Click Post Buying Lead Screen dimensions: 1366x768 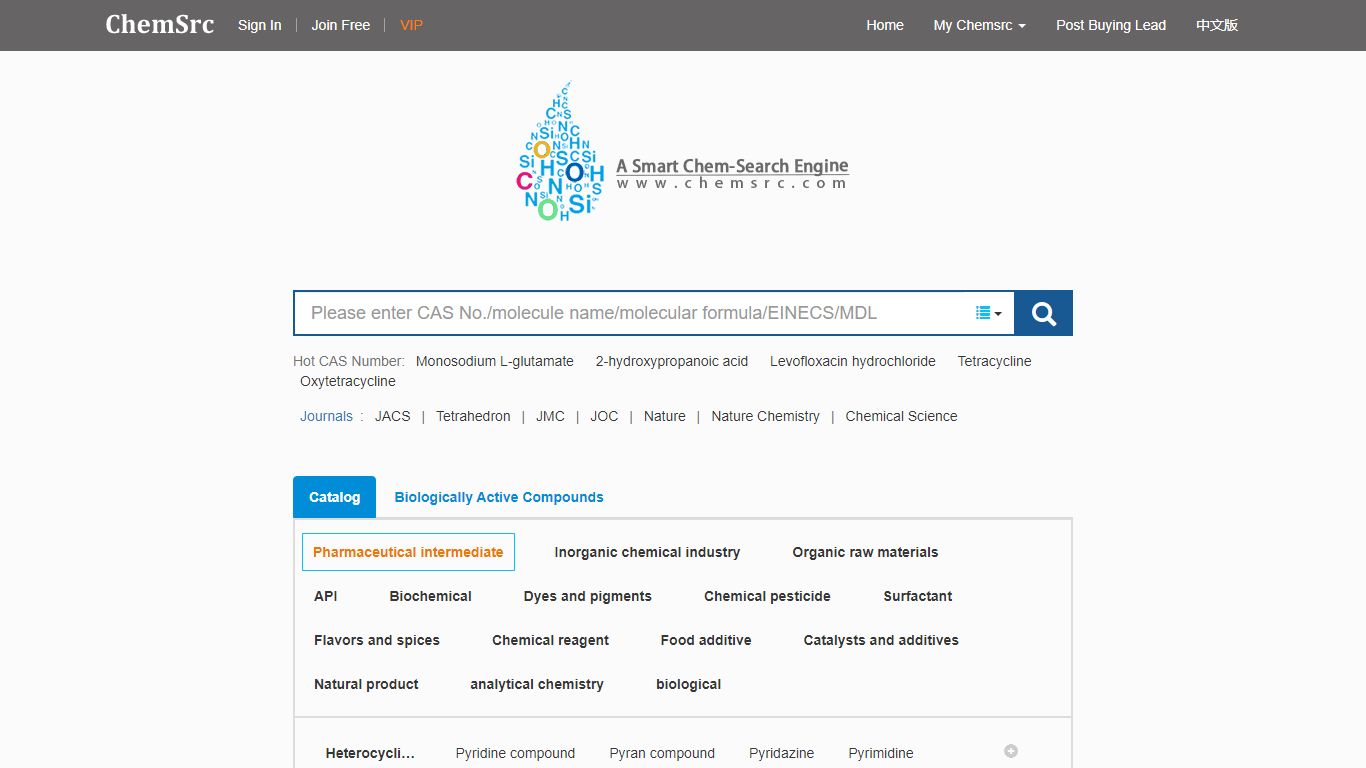(1111, 25)
